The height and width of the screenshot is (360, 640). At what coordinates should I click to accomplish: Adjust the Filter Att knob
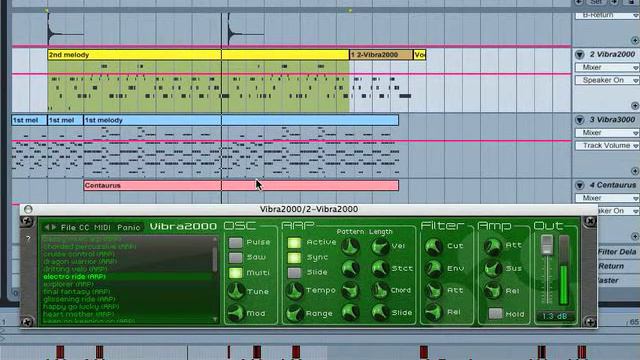[433, 290]
